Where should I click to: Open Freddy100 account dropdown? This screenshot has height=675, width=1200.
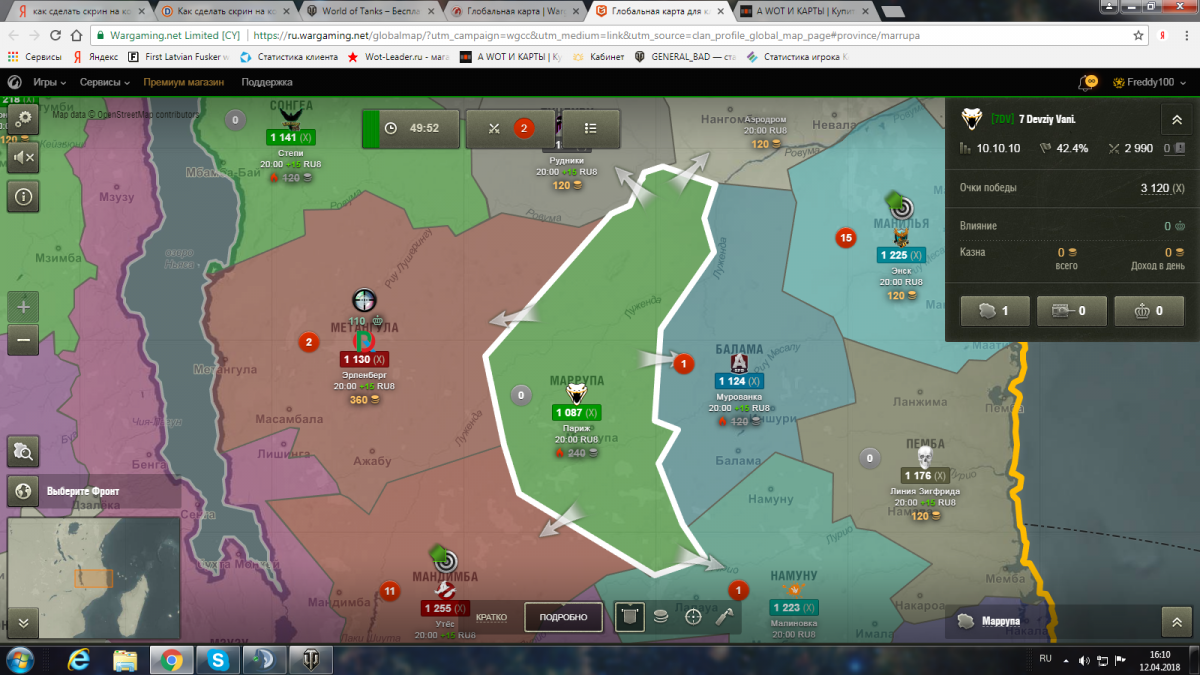pos(1151,82)
